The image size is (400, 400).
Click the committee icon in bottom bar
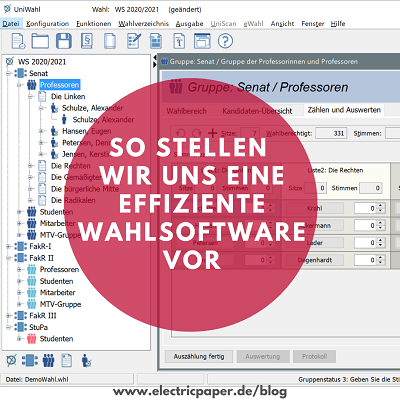(30, 360)
